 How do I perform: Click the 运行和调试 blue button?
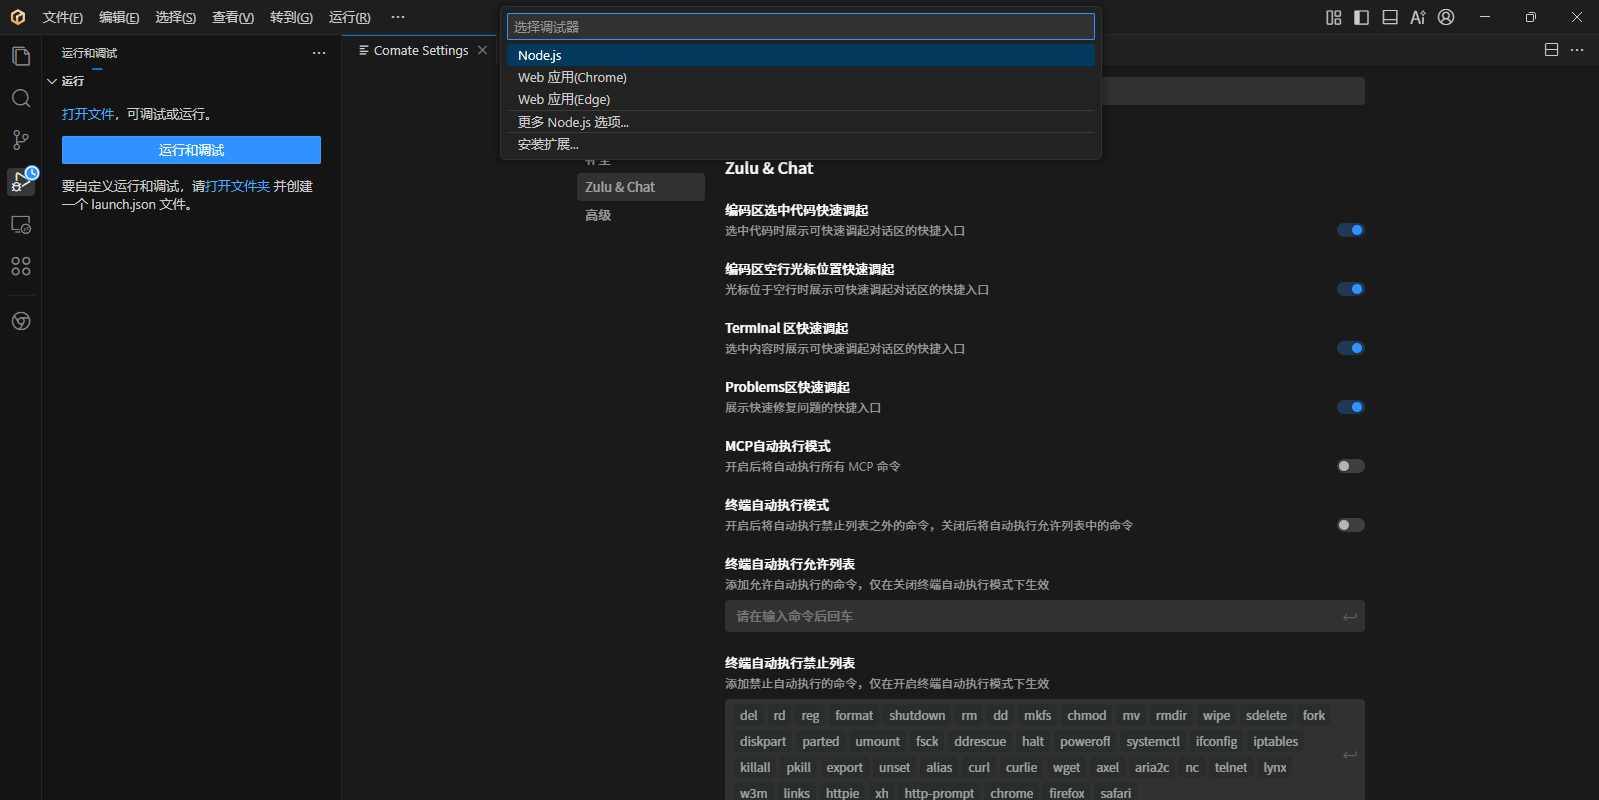pyautogui.click(x=191, y=150)
